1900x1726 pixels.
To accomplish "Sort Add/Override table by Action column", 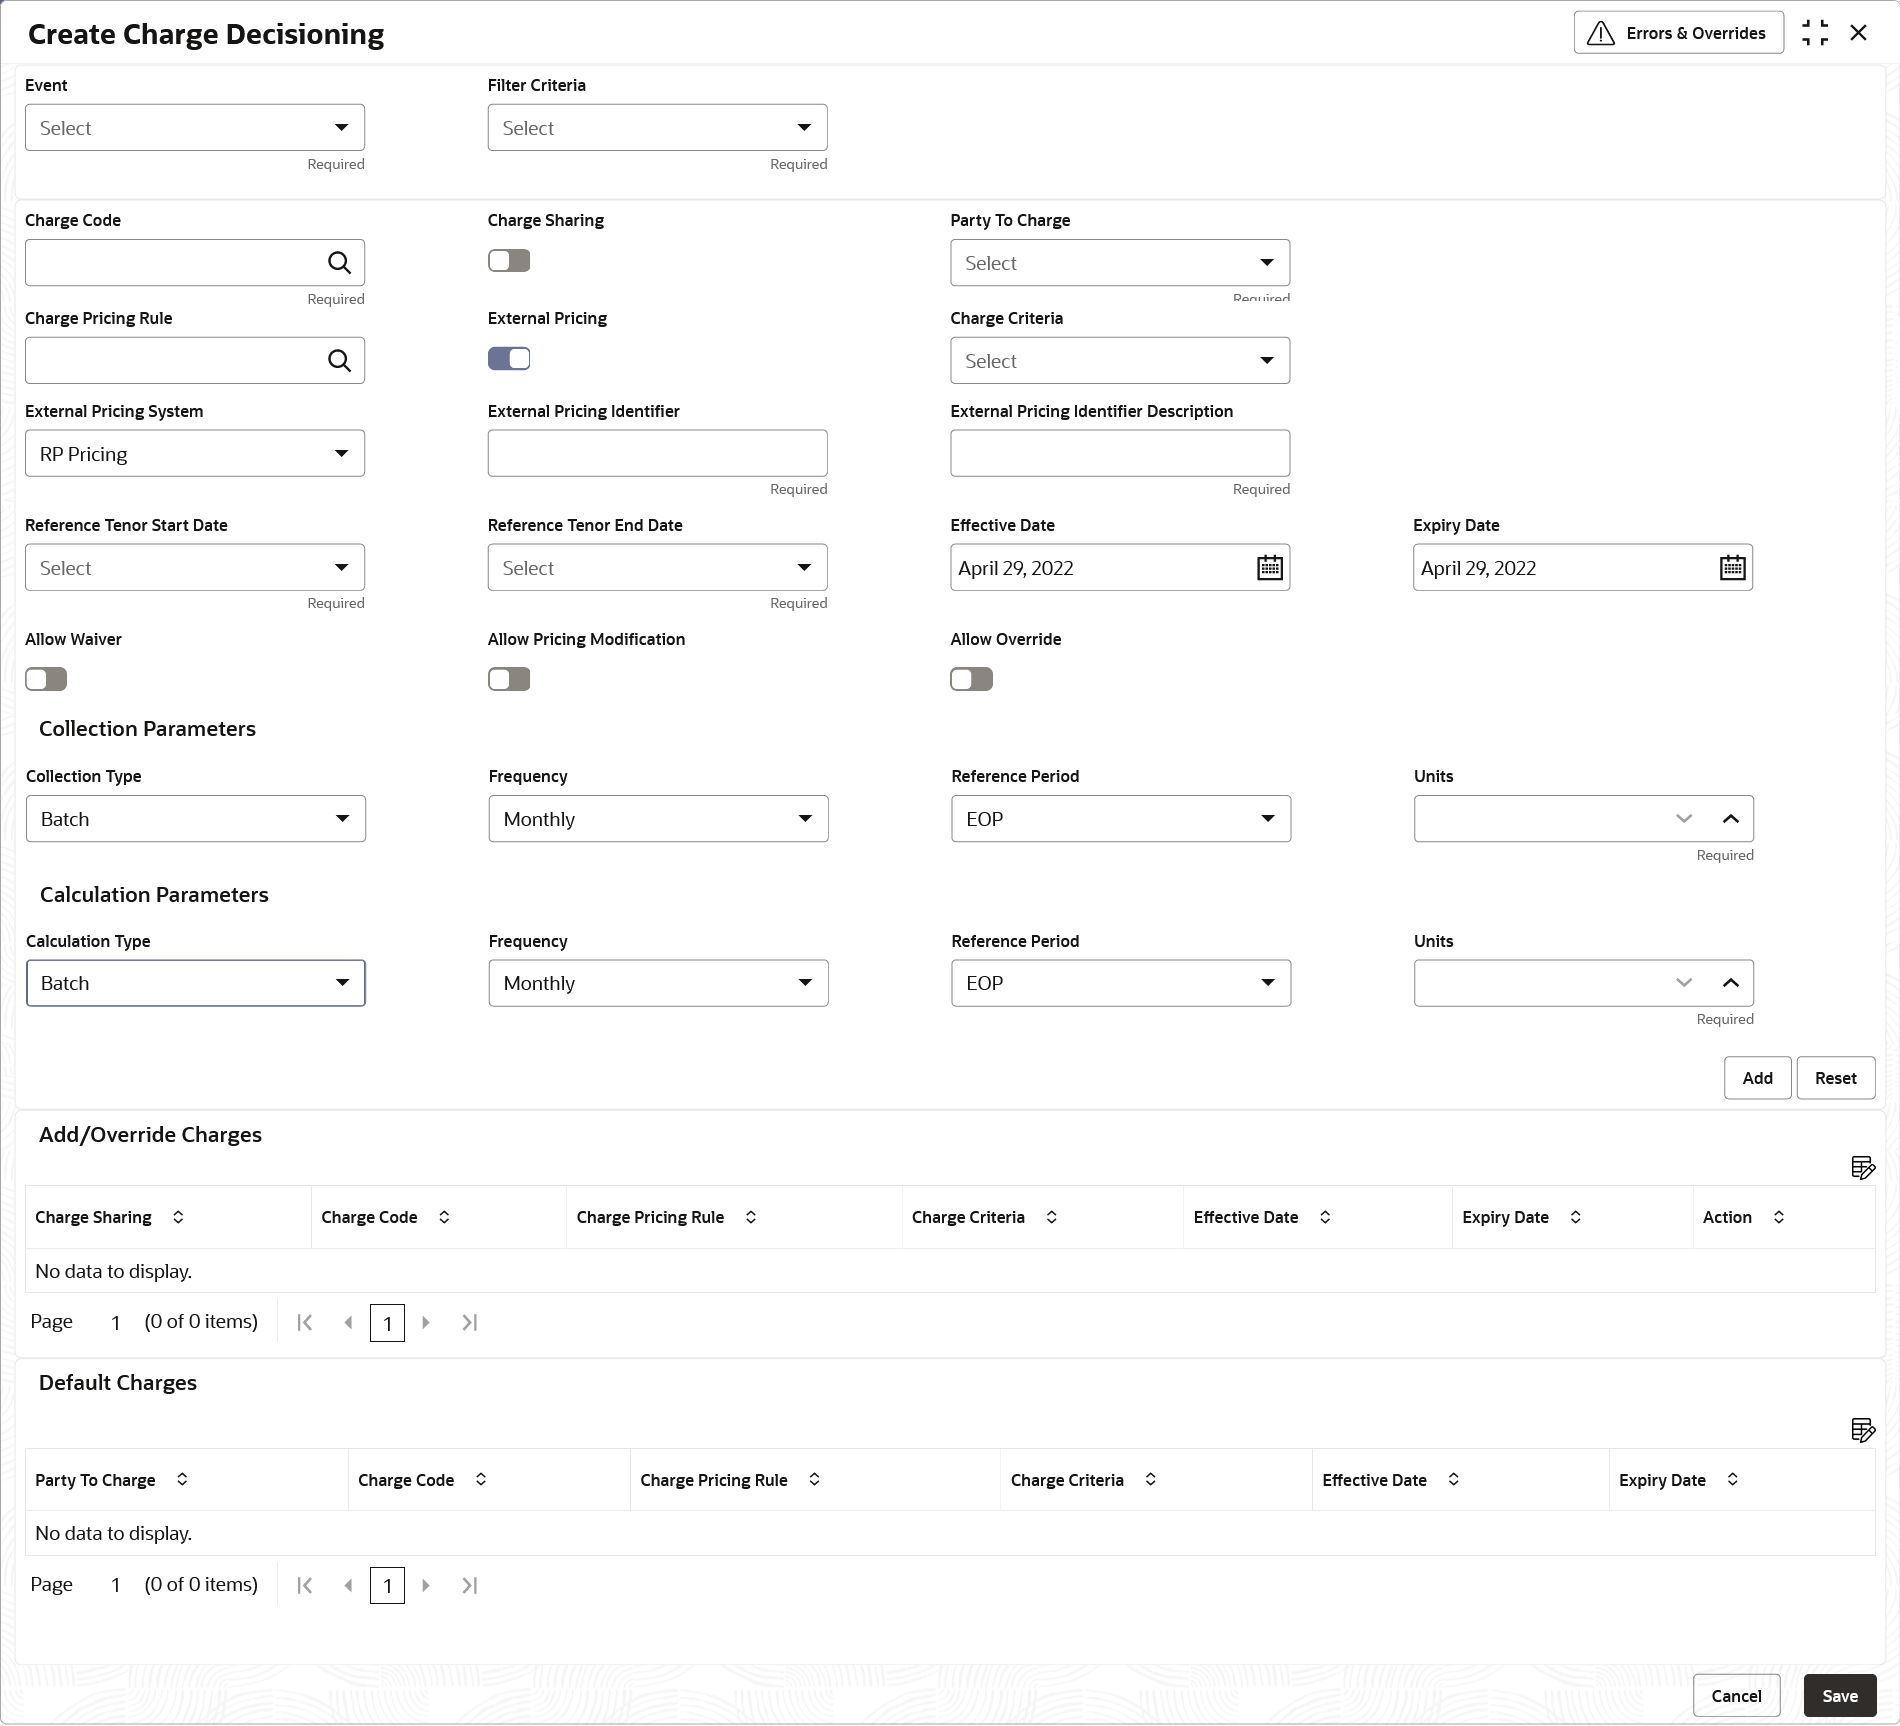I will tap(1779, 1217).
